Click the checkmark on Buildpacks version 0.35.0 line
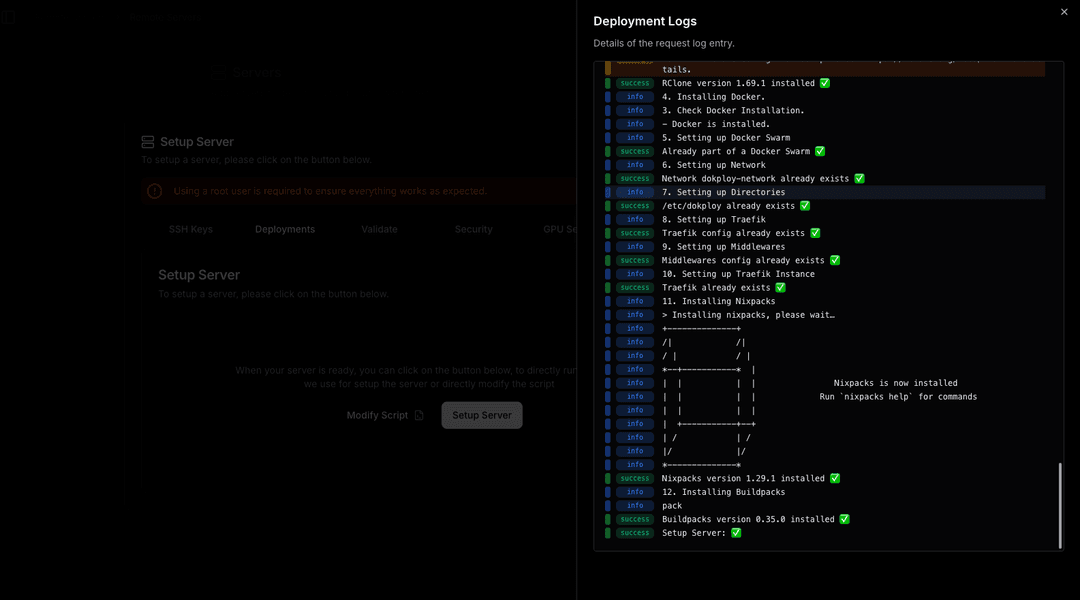 pos(843,519)
